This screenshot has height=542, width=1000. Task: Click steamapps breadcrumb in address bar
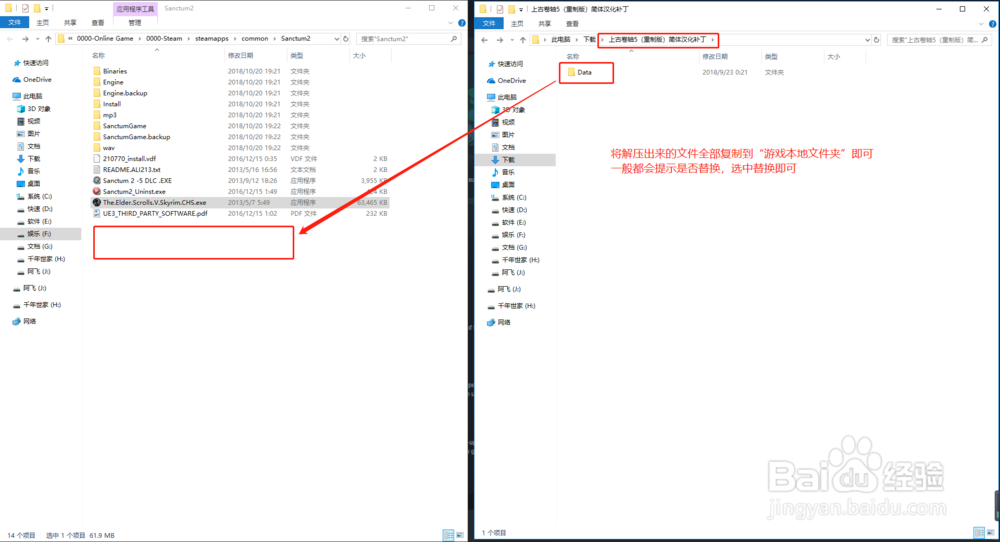pyautogui.click(x=211, y=39)
